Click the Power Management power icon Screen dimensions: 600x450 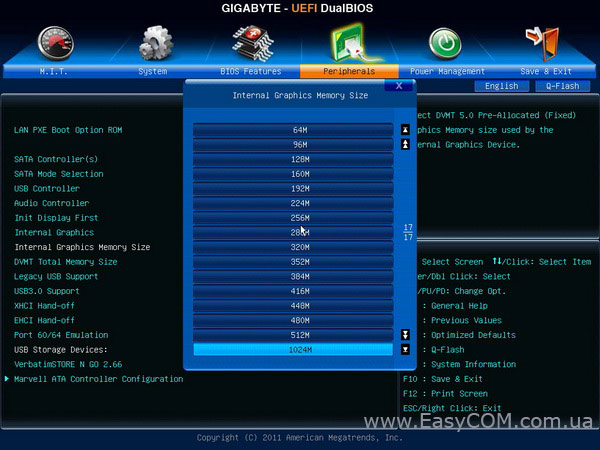click(445, 44)
